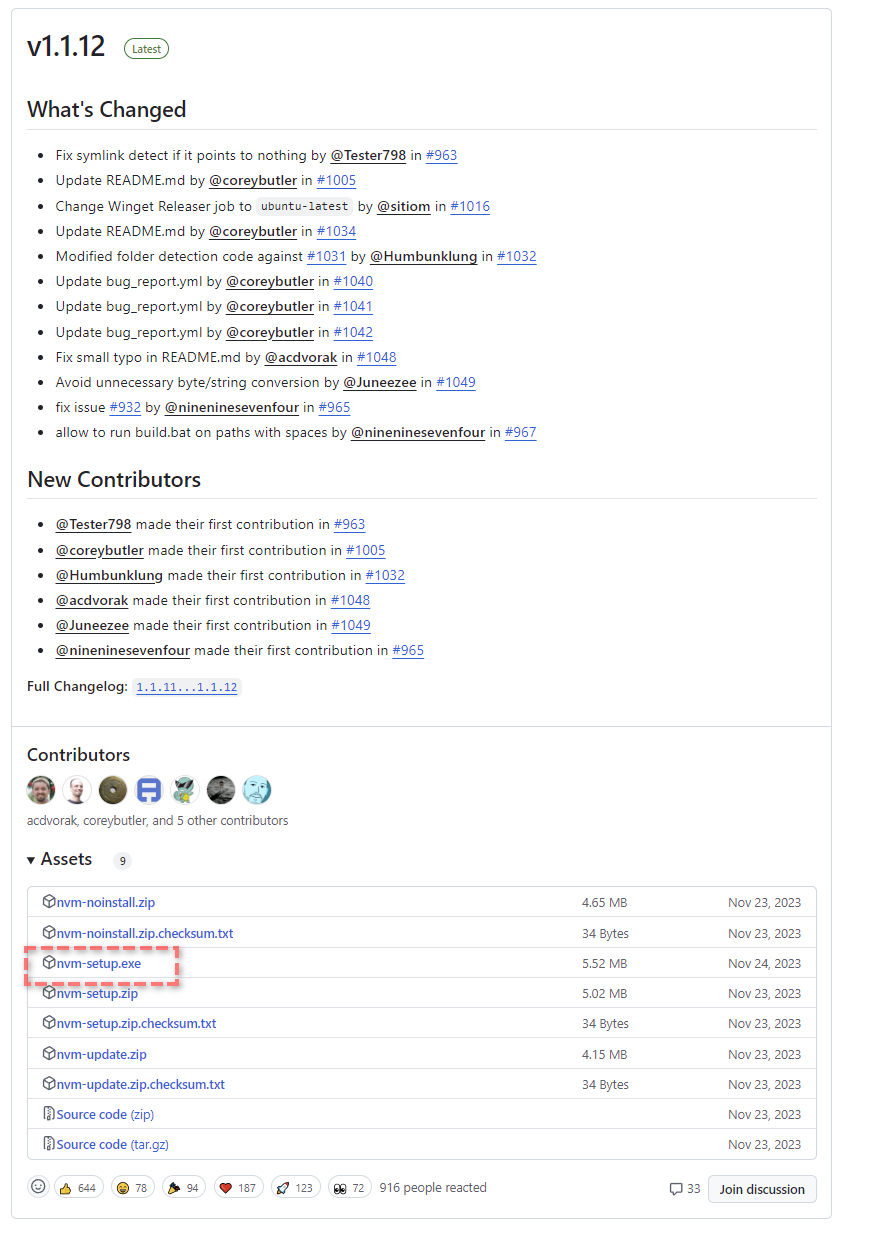Click the smiley add-reaction icon
The height and width of the screenshot is (1233, 874).
(38, 1187)
